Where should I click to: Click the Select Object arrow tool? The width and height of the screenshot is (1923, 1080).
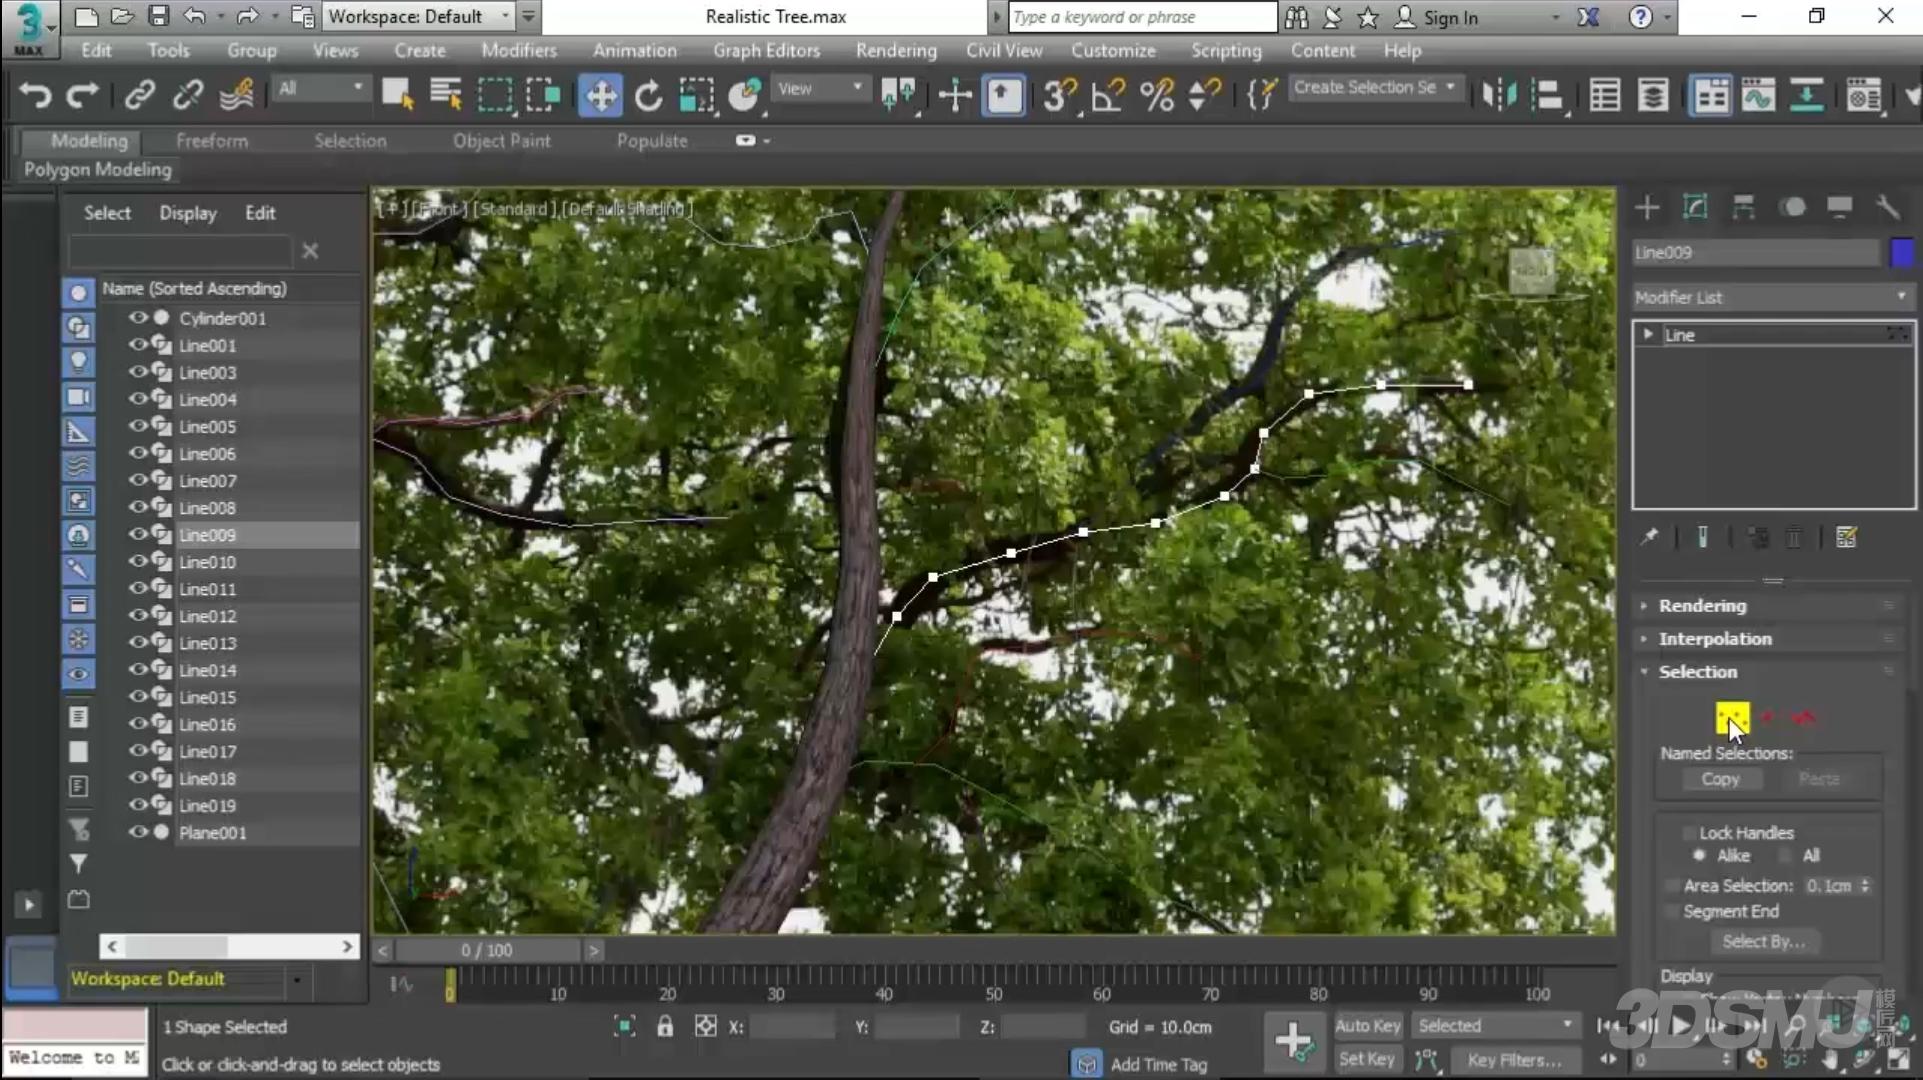coord(397,94)
